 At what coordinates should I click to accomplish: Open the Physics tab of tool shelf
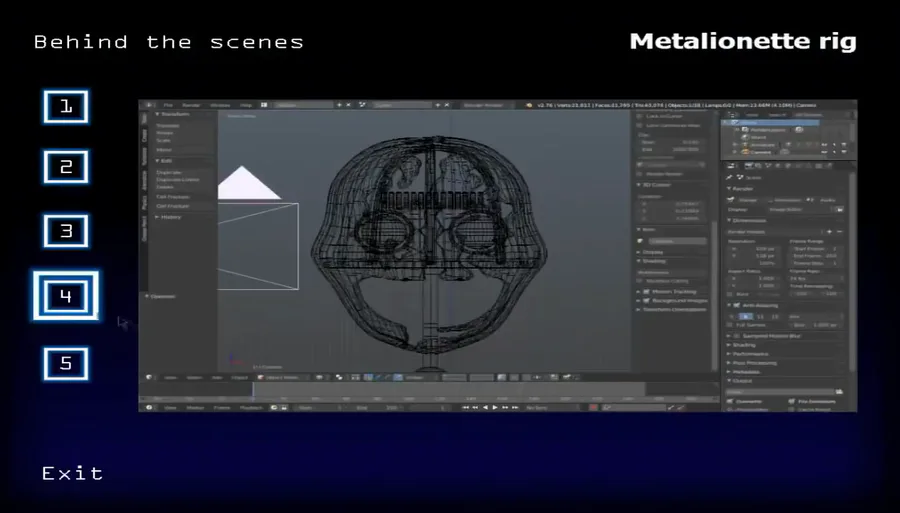click(x=144, y=203)
